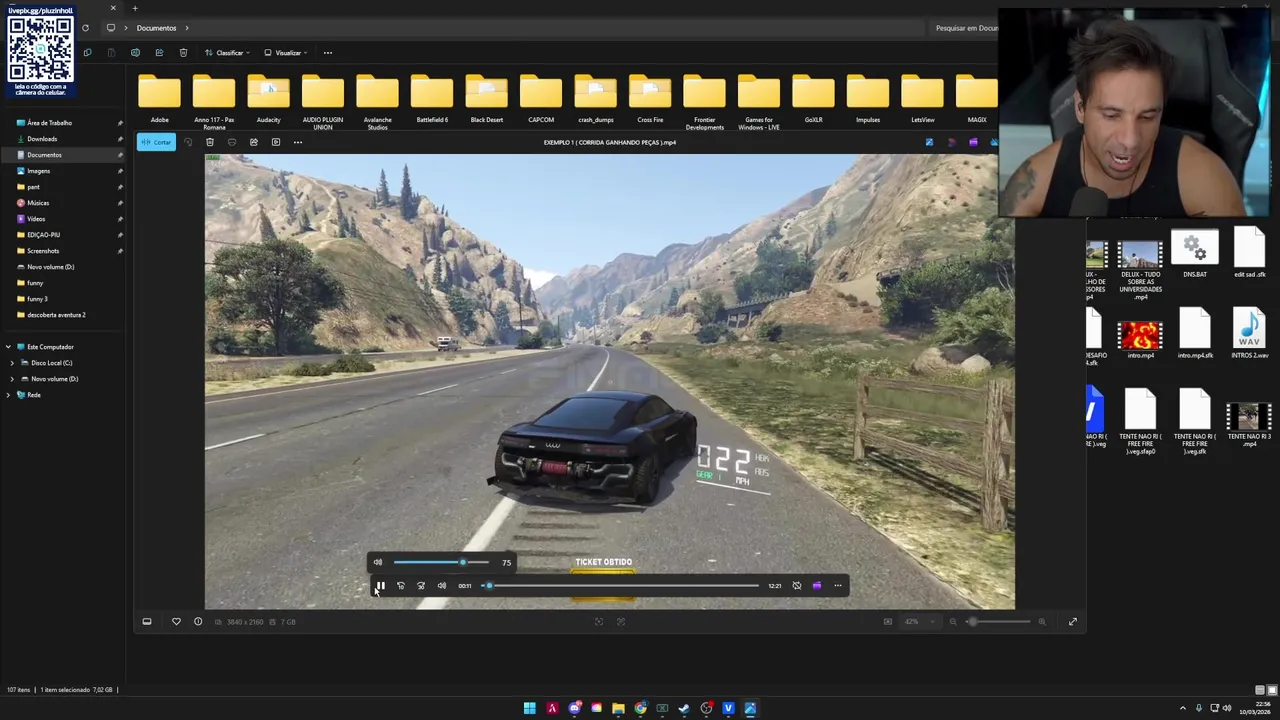The image size is (1280, 720).
Task: Adjust the volume slider set to 75
Action: coord(441,562)
